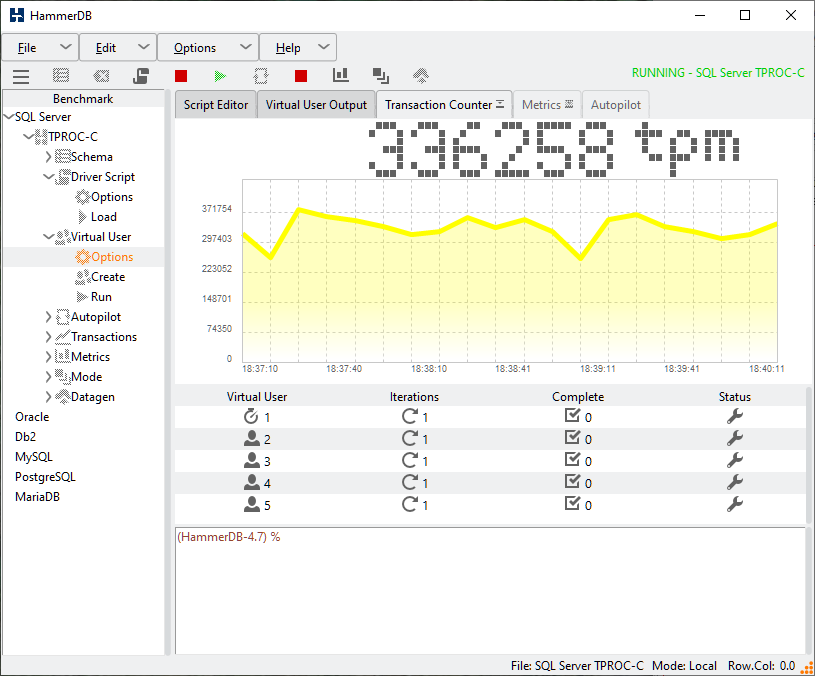Open the Options menu
Screen dimensions: 815x676
[x=208, y=48]
